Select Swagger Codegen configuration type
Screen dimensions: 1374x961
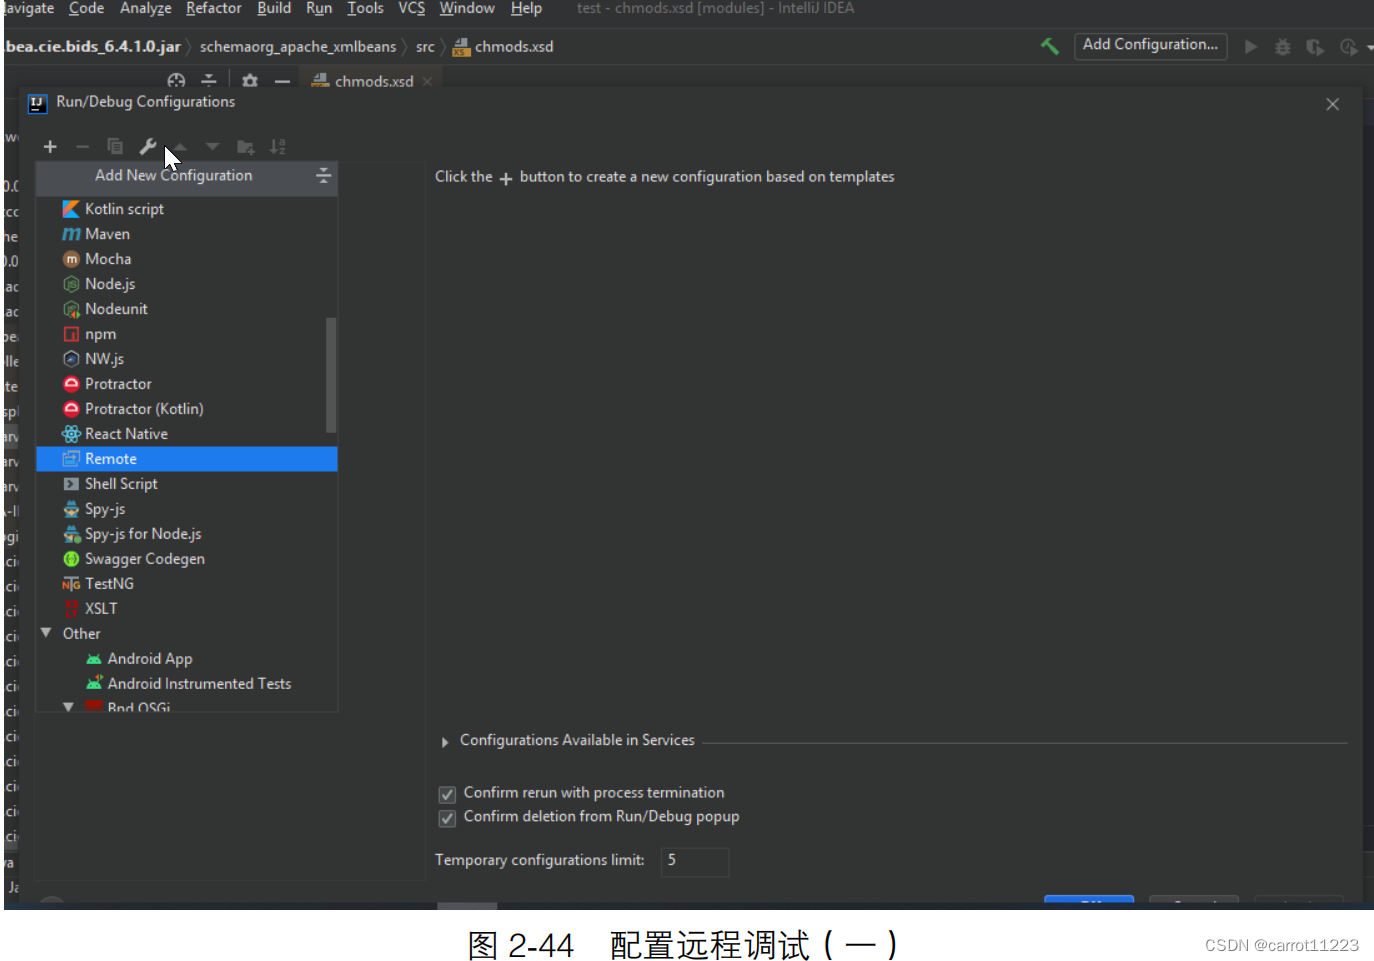pyautogui.click(x=187, y=559)
